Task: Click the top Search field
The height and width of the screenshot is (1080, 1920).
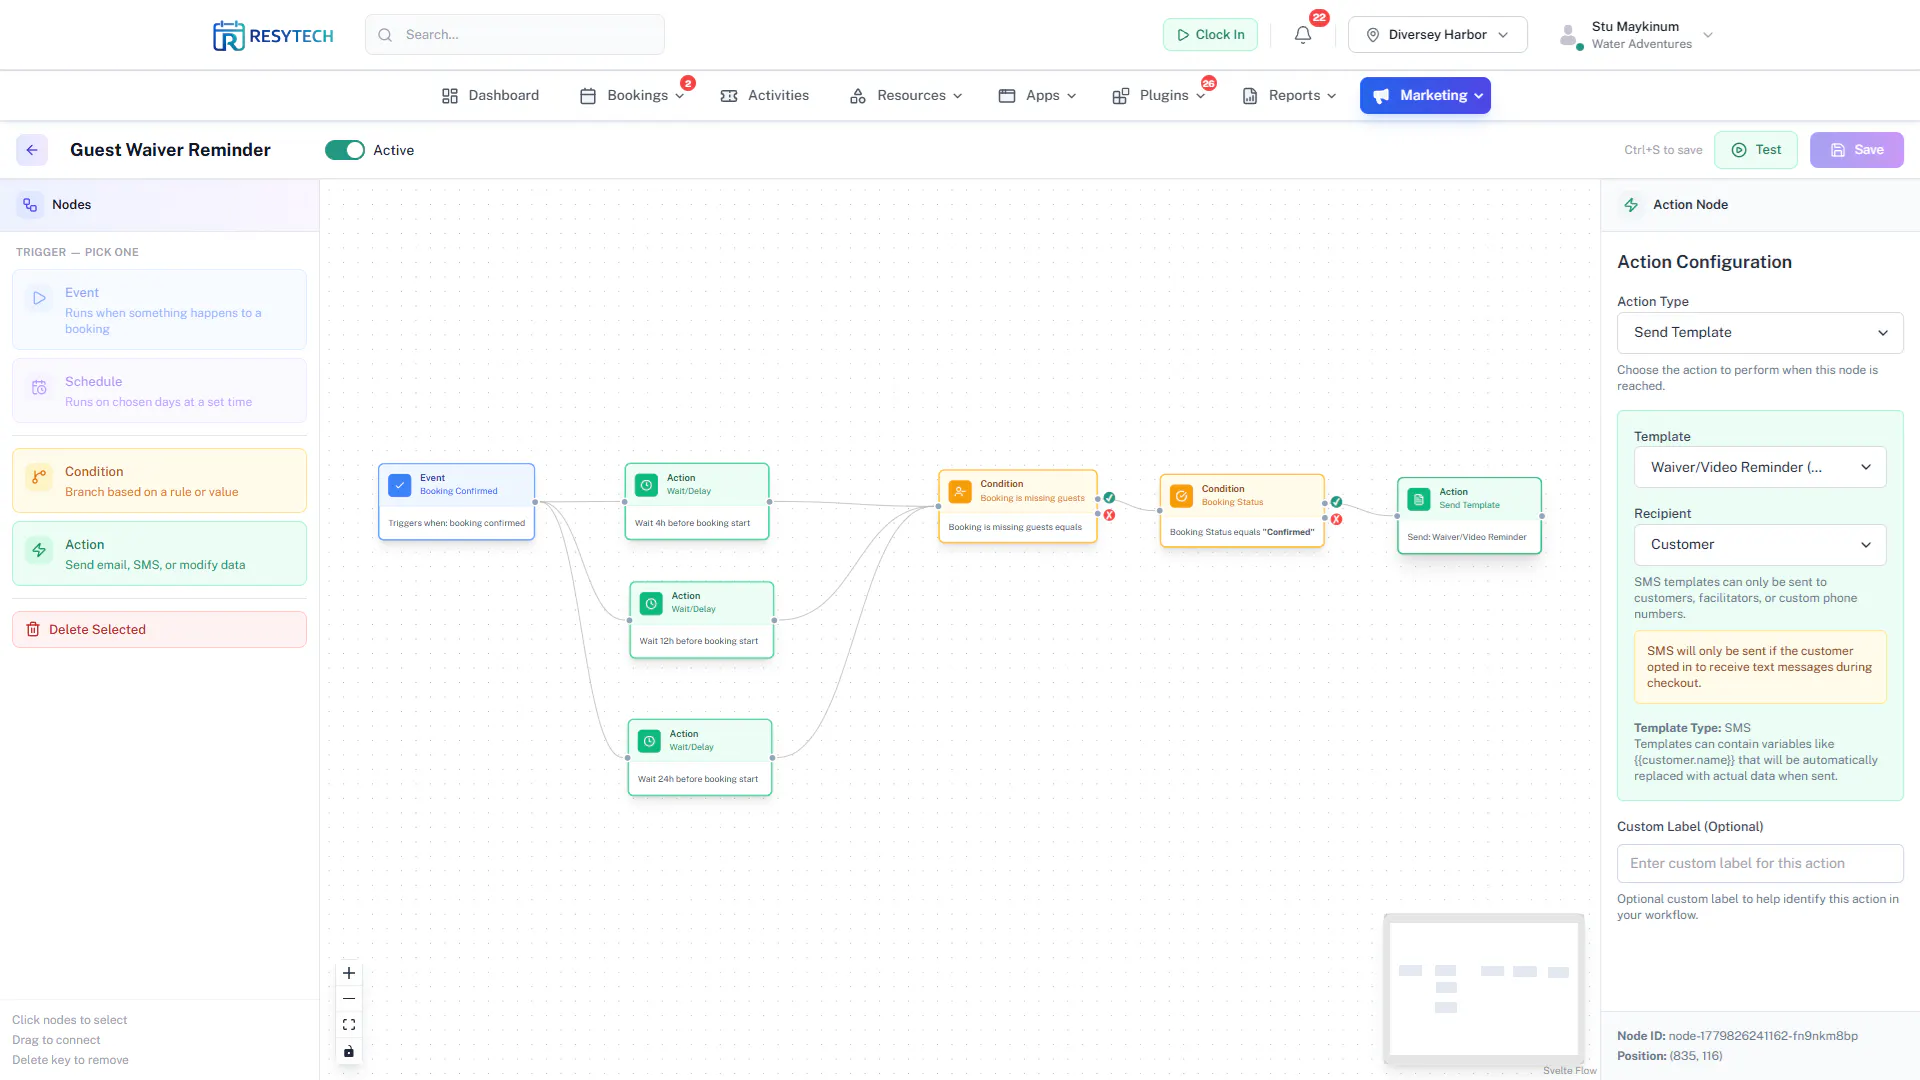Action: [515, 35]
